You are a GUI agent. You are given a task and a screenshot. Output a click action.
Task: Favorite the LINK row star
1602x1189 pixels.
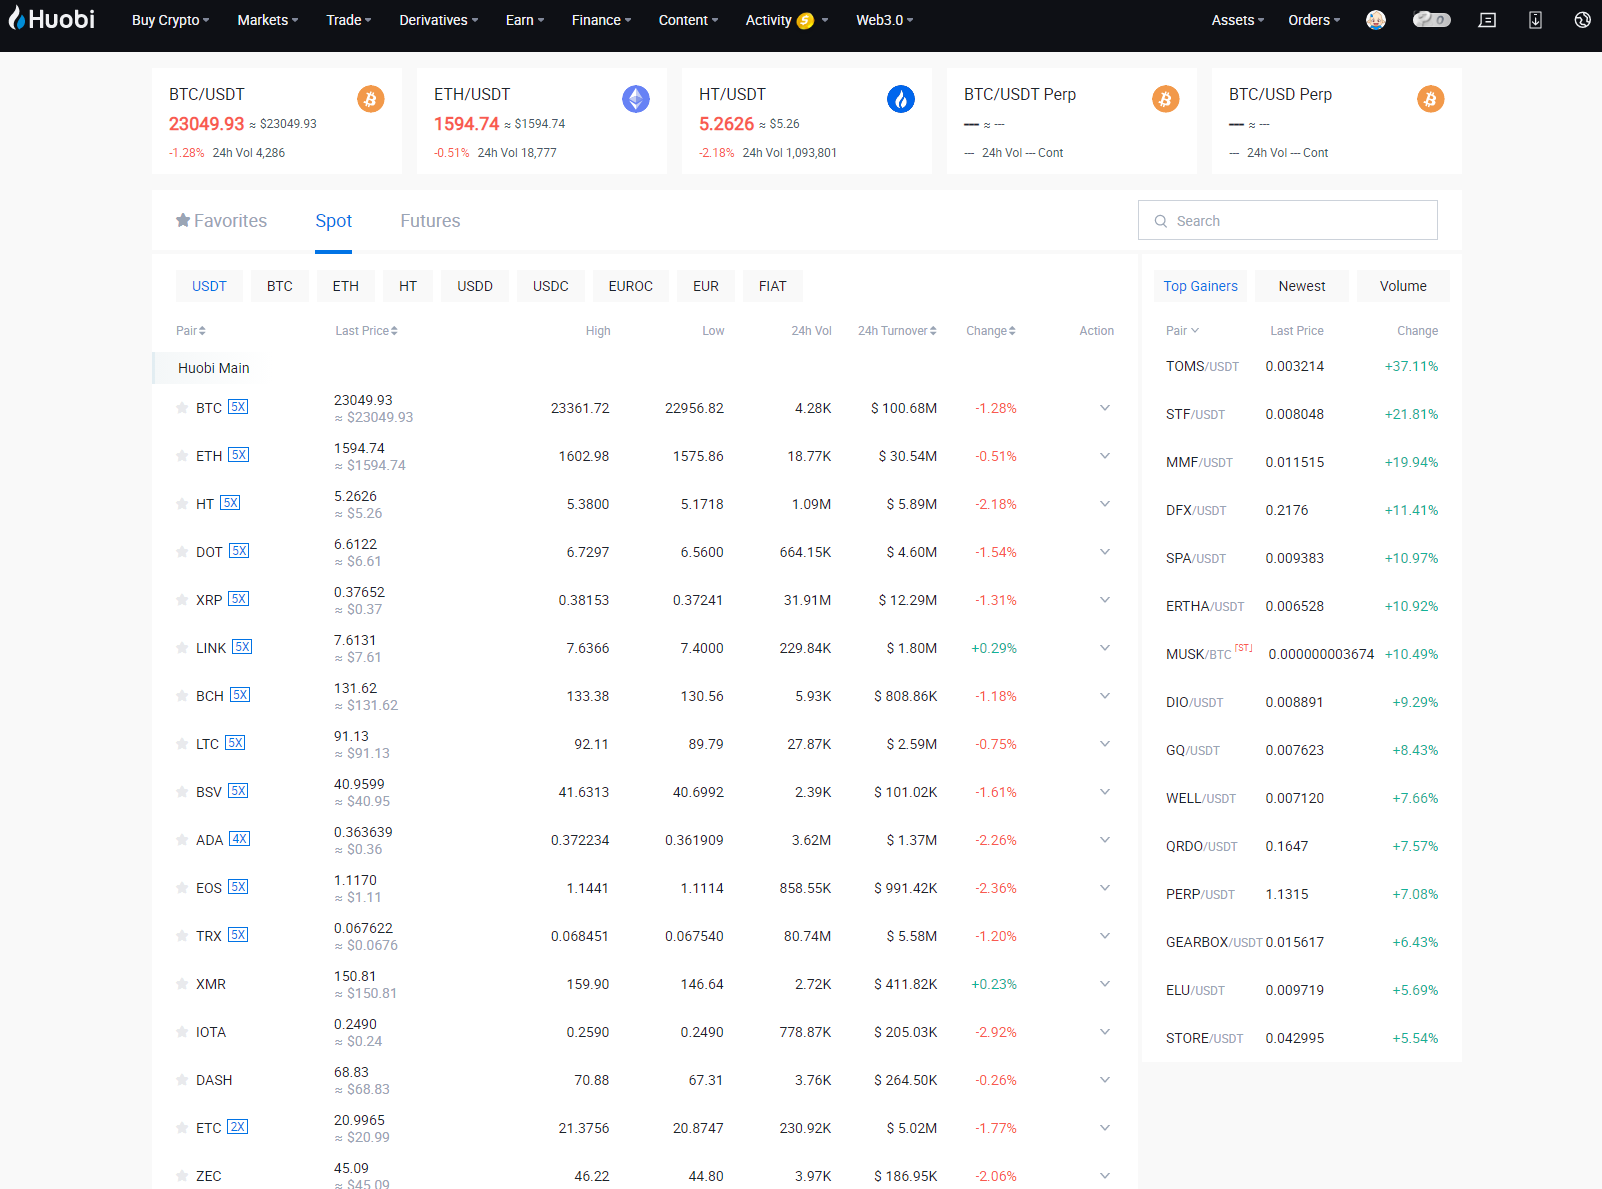pyautogui.click(x=182, y=648)
